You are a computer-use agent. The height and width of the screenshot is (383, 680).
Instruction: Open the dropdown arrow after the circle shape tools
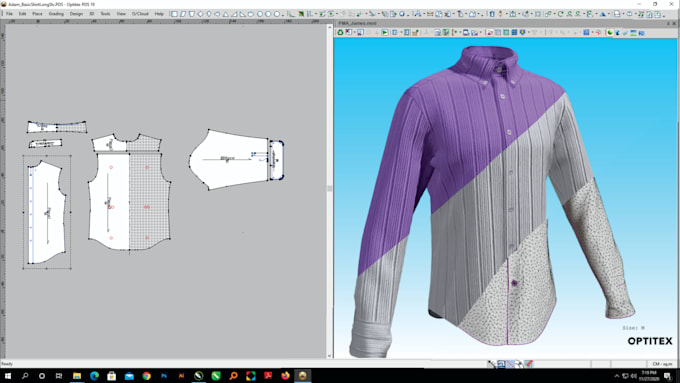pyautogui.click(x=283, y=14)
